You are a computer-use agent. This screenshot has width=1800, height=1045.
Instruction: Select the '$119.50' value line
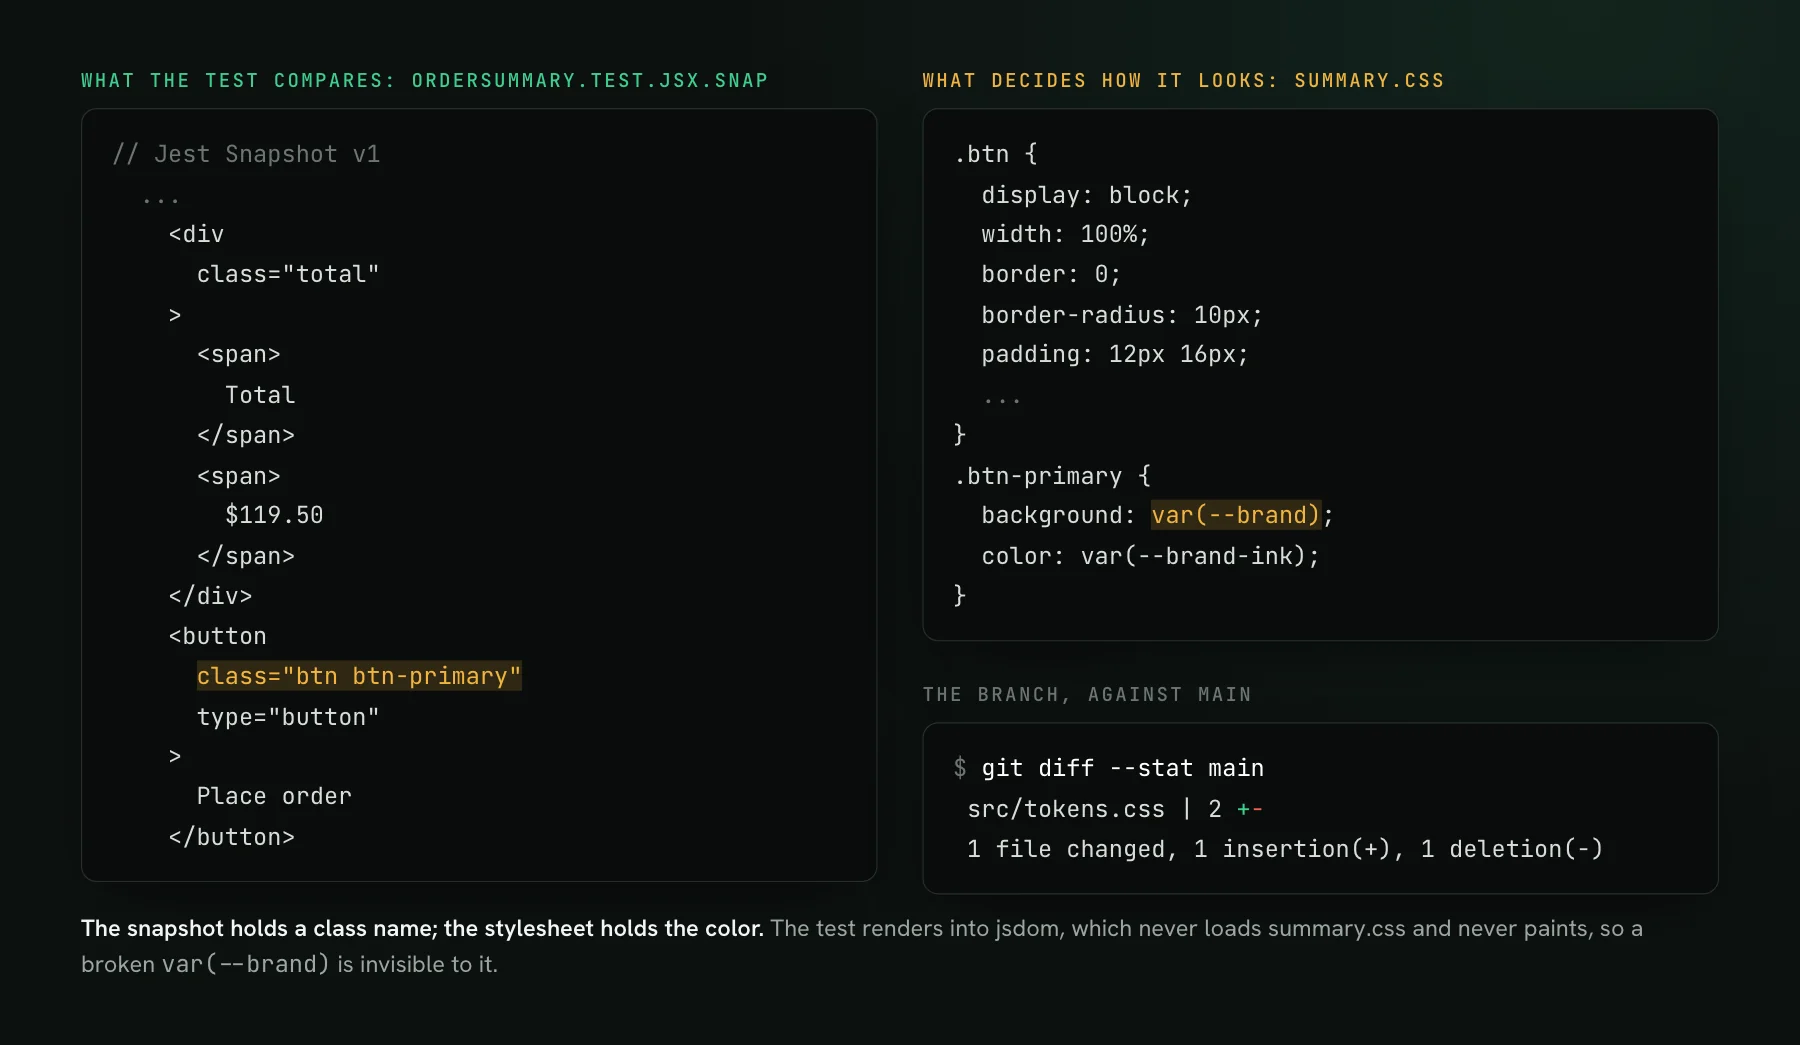coord(274,515)
